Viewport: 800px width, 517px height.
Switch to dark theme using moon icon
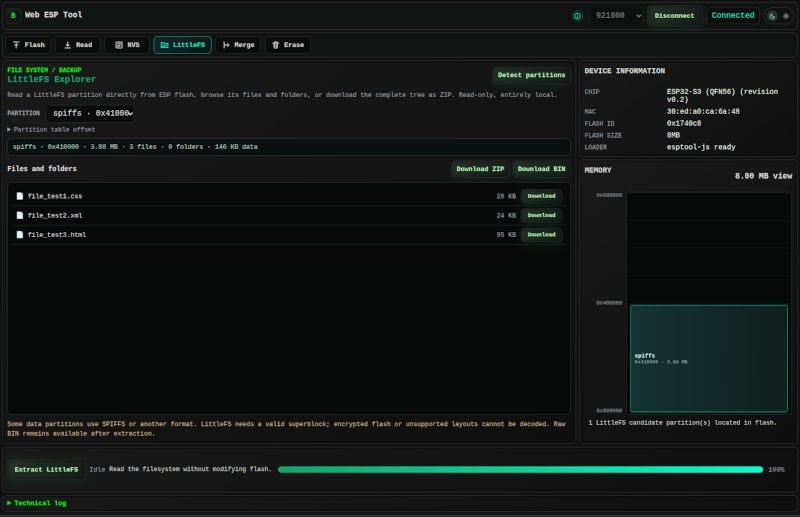(772, 16)
